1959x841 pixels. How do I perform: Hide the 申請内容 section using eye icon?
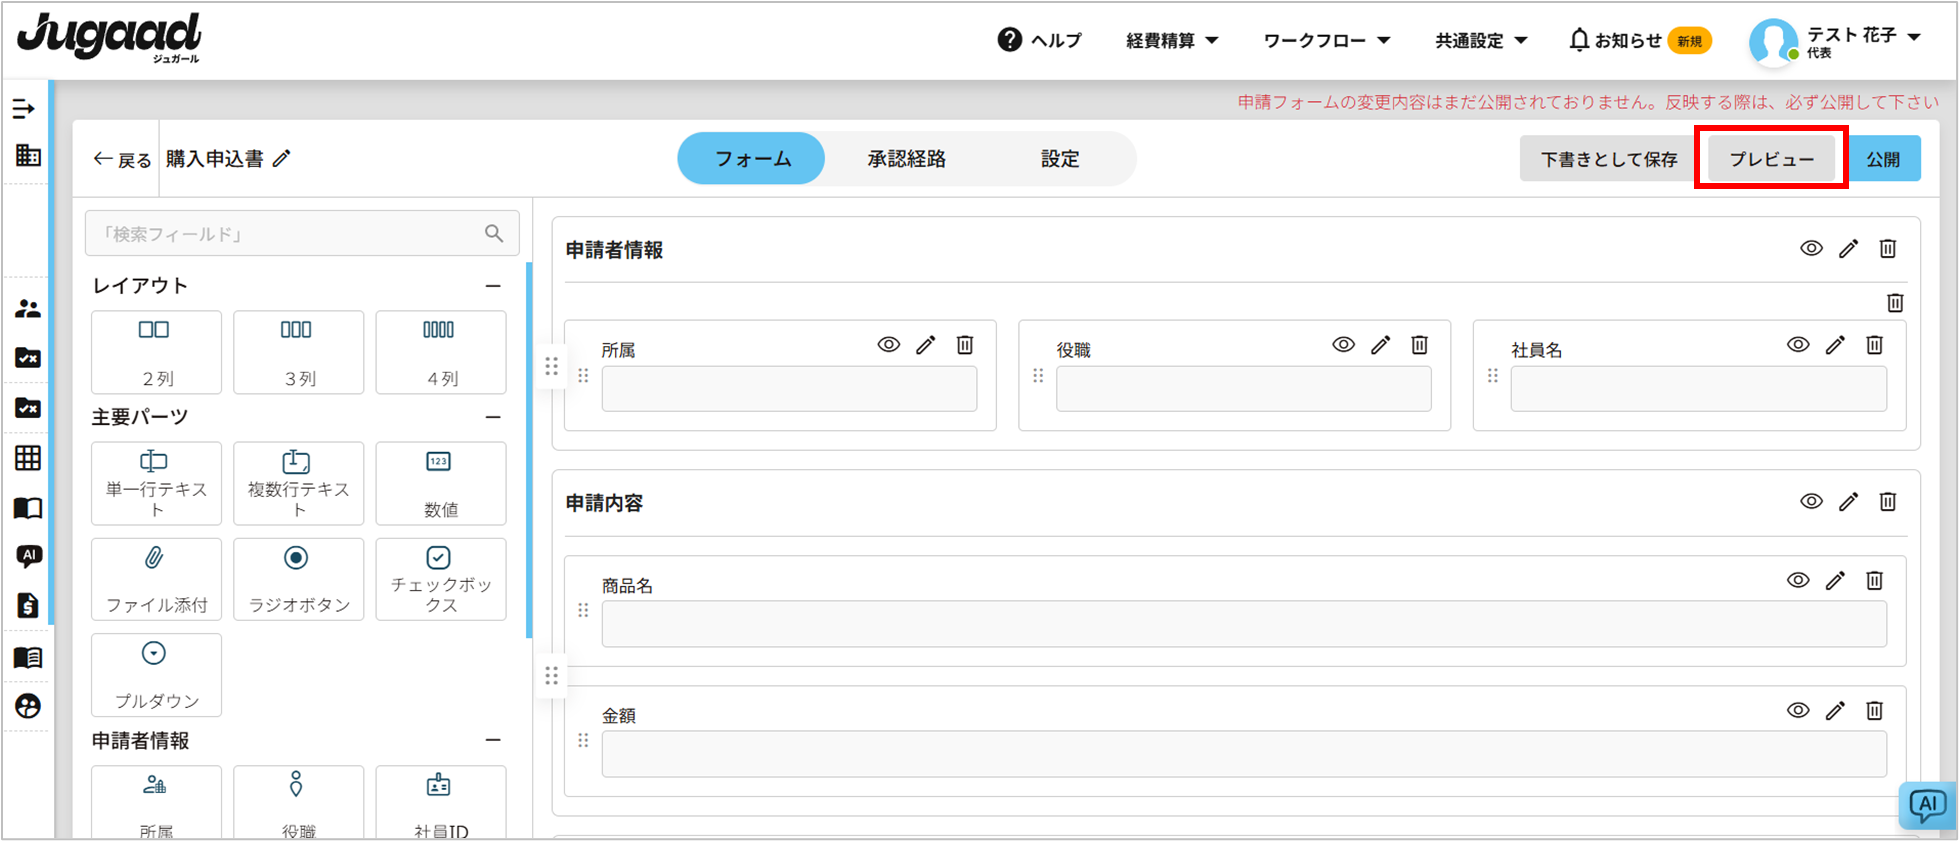pyautogui.click(x=1811, y=501)
